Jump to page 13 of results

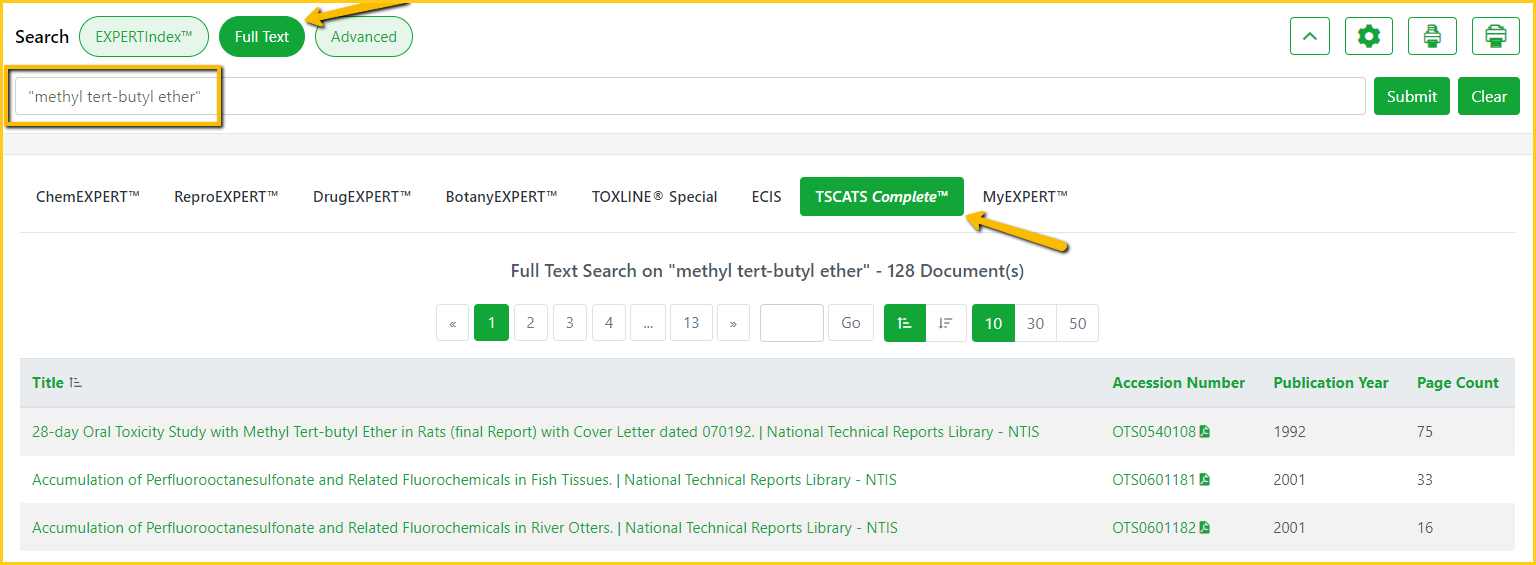[691, 323]
